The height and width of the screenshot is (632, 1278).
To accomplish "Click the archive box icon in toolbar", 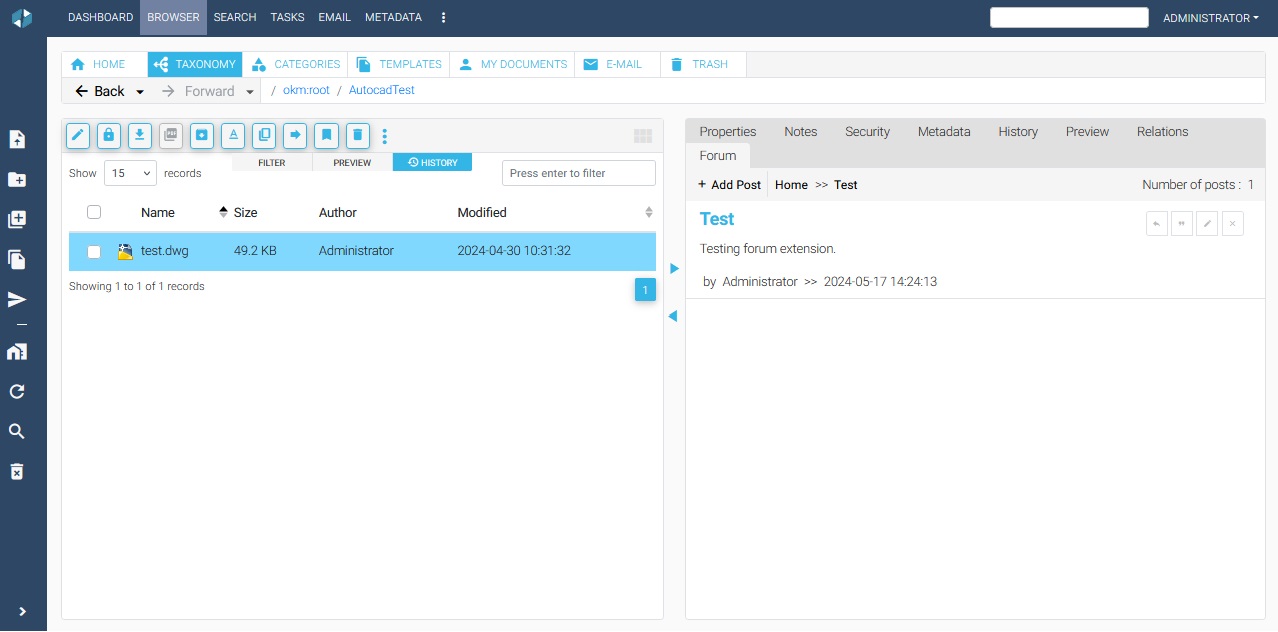I will click(202, 135).
